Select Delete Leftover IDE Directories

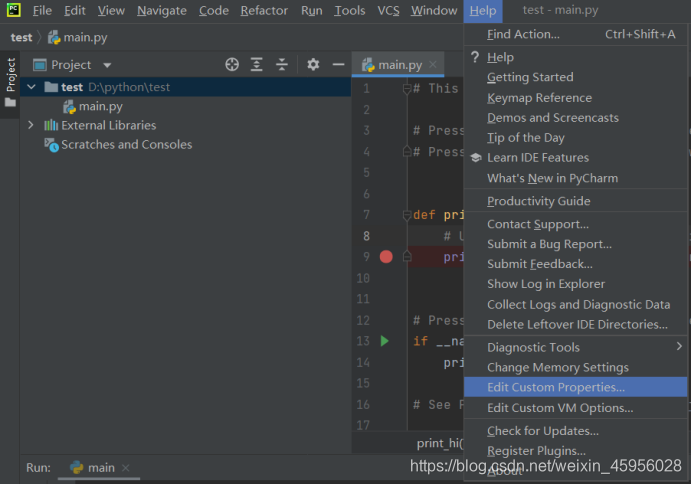576,324
